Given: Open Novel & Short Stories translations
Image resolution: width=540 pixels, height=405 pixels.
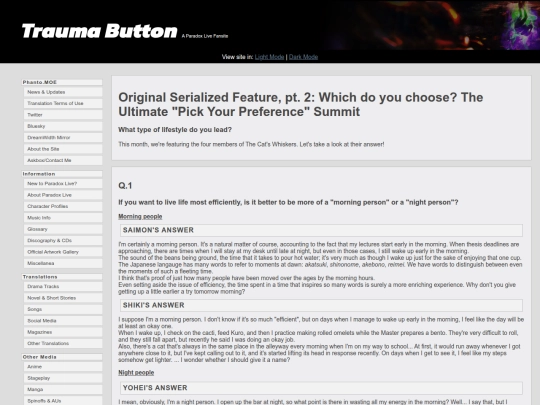Looking at the screenshot, I should (x=63, y=298).
